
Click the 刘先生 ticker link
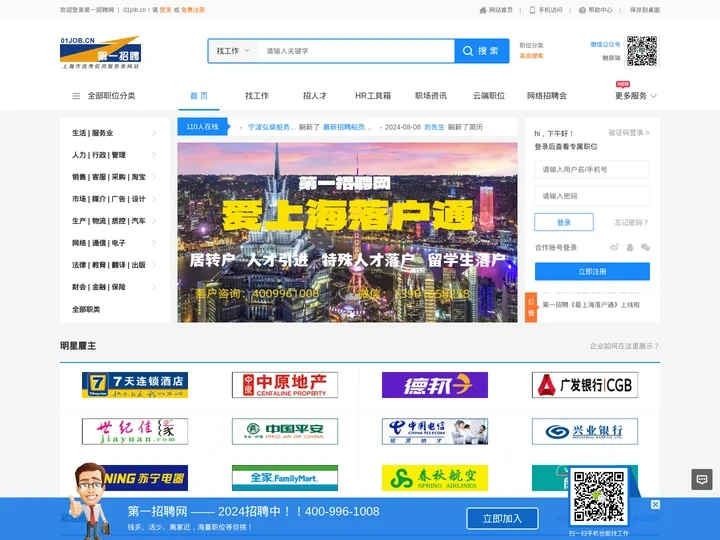point(434,127)
